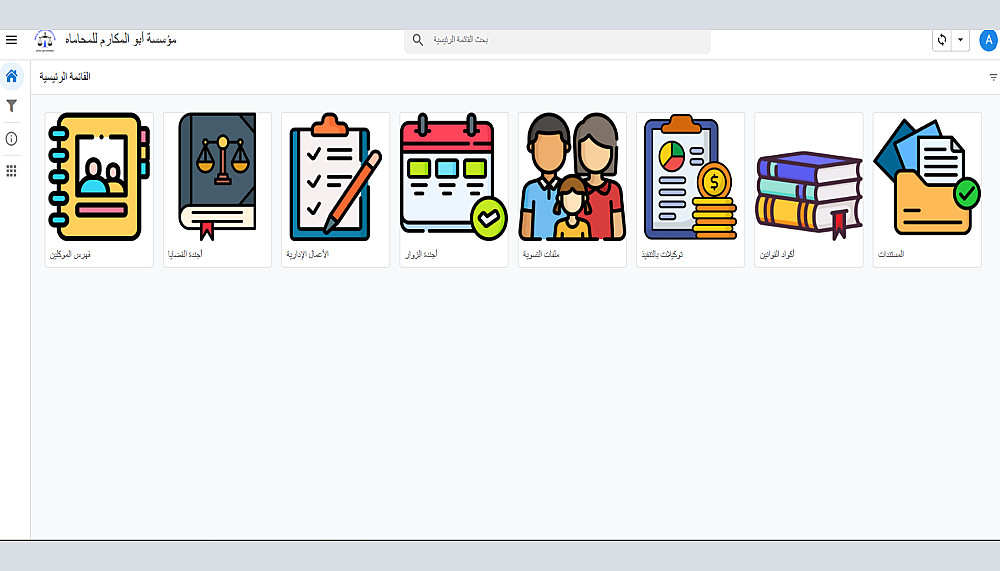The height and width of the screenshot is (571, 1000).
Task: Open the filter funnel in sidebar
Action: 11,106
